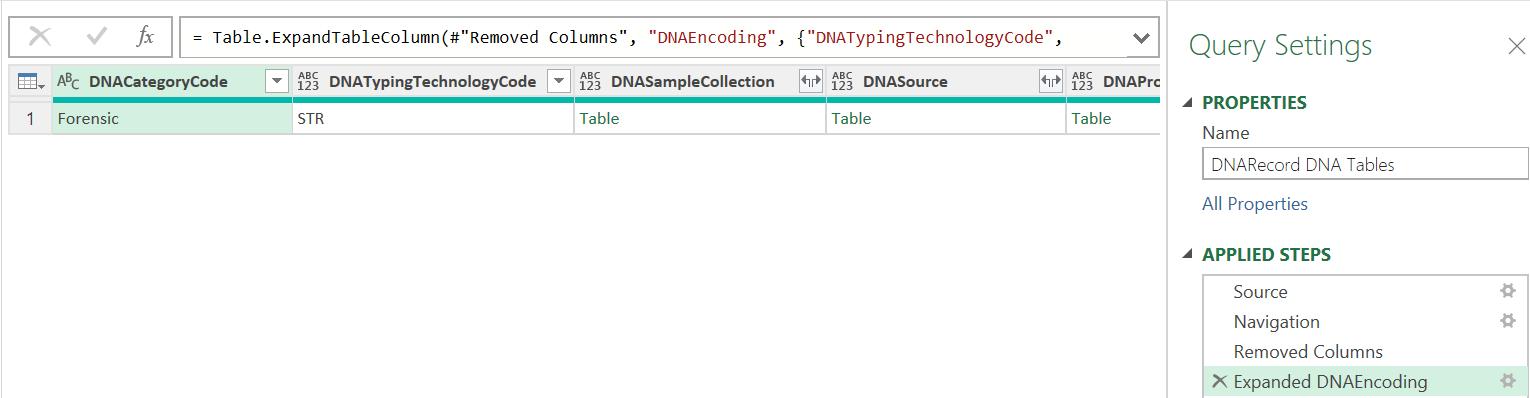Cancel the formula edit with the X icon
The width and height of the screenshot is (1530, 398).
click(40, 38)
